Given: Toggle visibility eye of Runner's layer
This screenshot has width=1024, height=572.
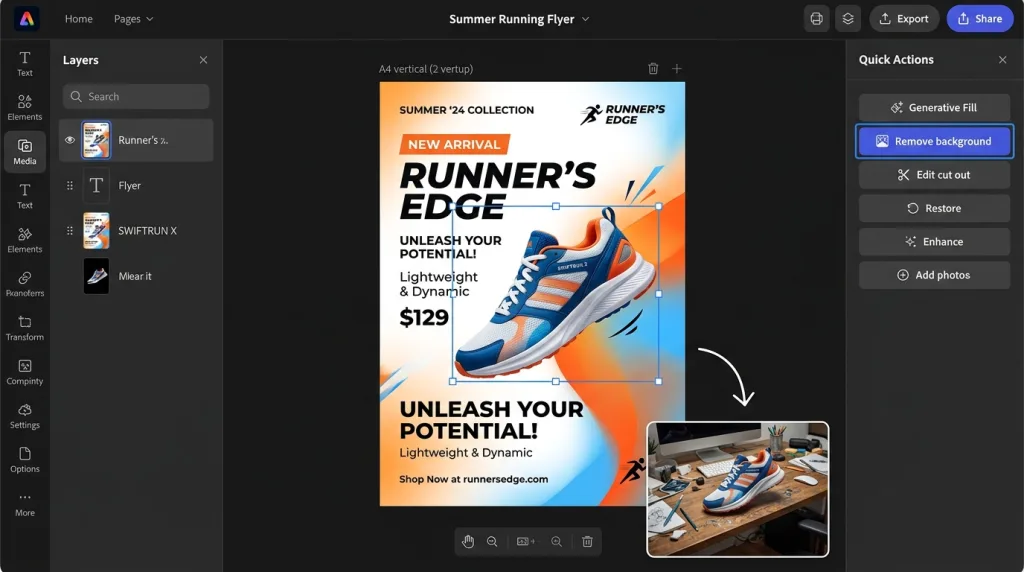Looking at the screenshot, I should (x=70, y=140).
